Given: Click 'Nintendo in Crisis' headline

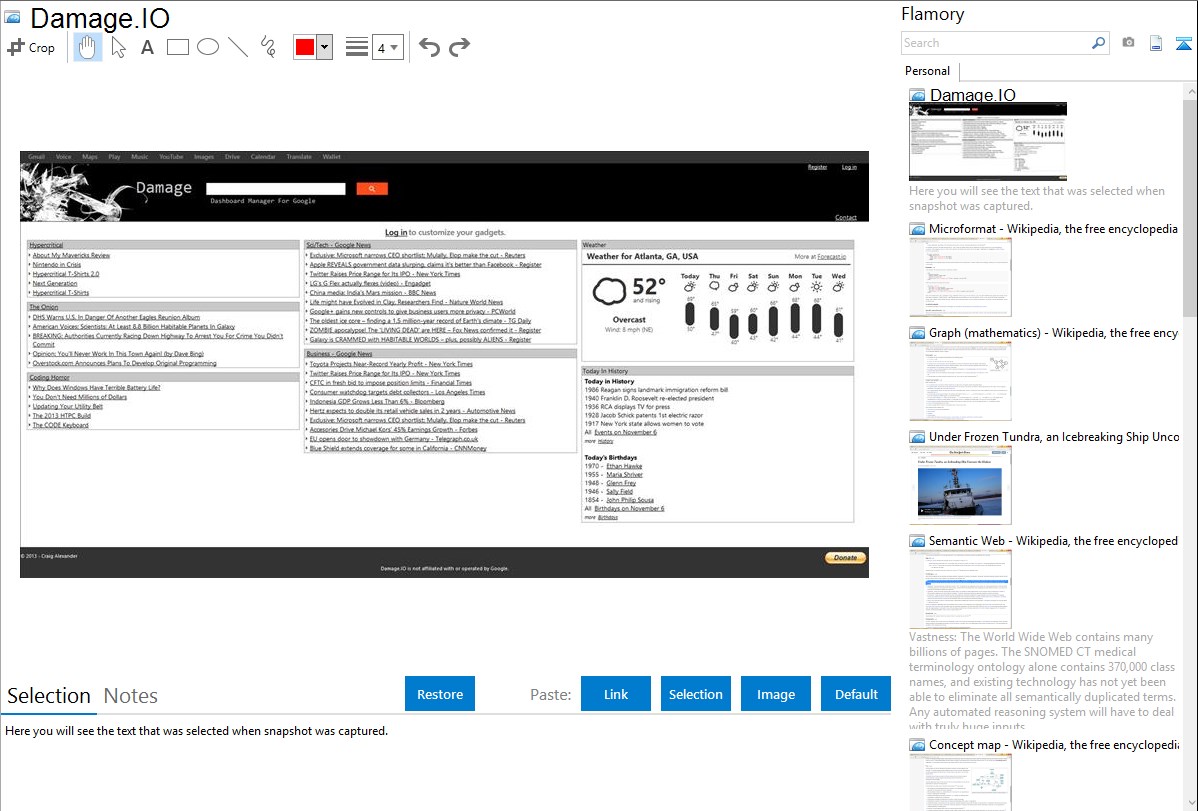Looking at the screenshot, I should [x=57, y=264].
